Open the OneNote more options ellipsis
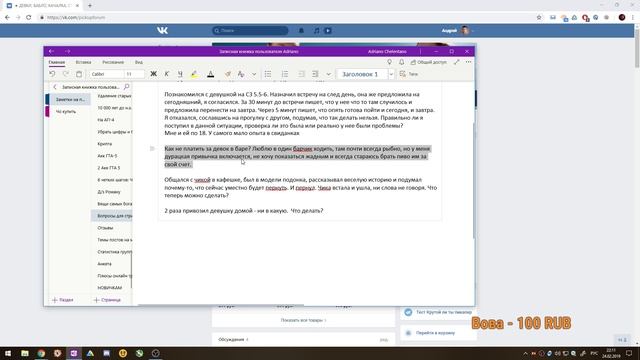This screenshot has height=360, width=640. pyautogui.click(x=469, y=62)
